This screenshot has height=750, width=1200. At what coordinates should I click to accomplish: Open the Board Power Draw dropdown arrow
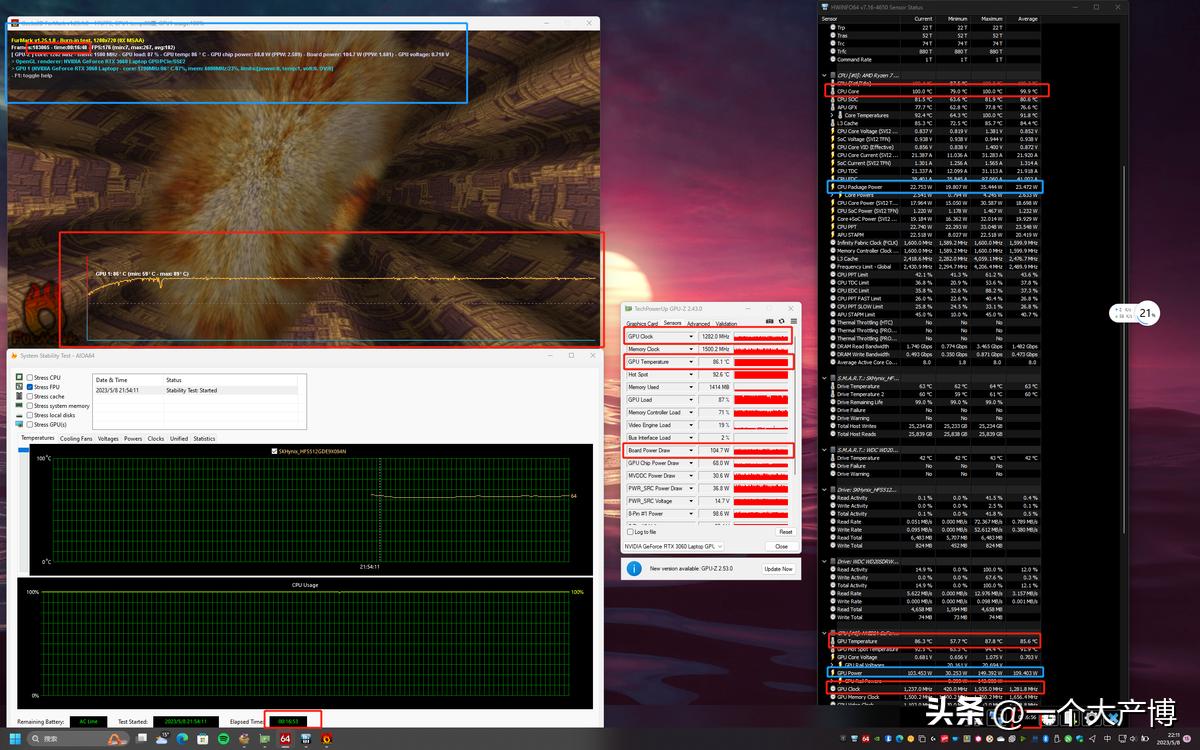(690, 451)
